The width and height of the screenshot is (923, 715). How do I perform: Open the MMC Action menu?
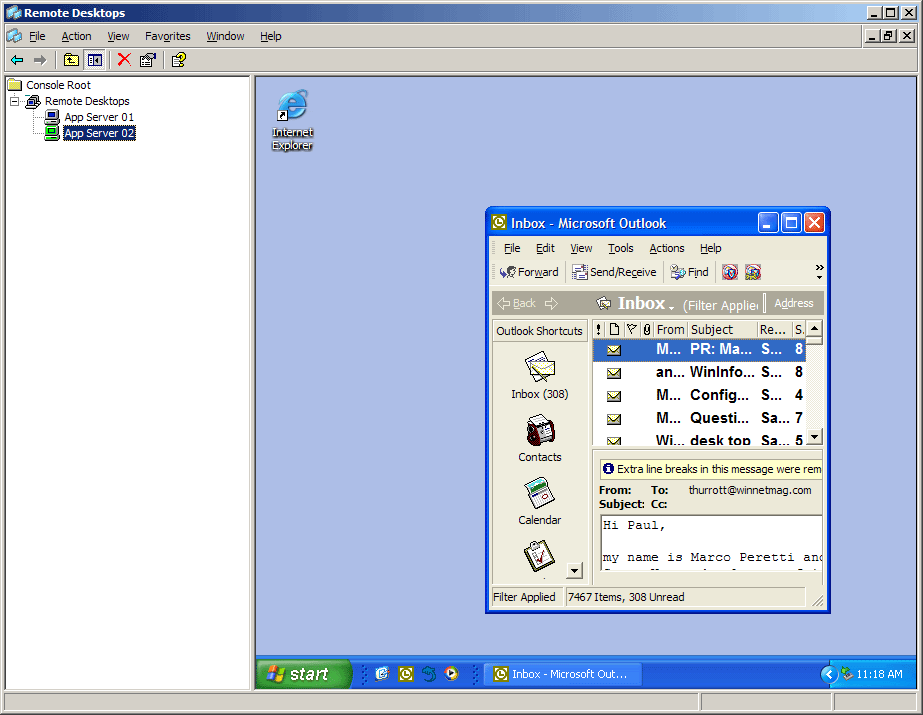pos(77,36)
